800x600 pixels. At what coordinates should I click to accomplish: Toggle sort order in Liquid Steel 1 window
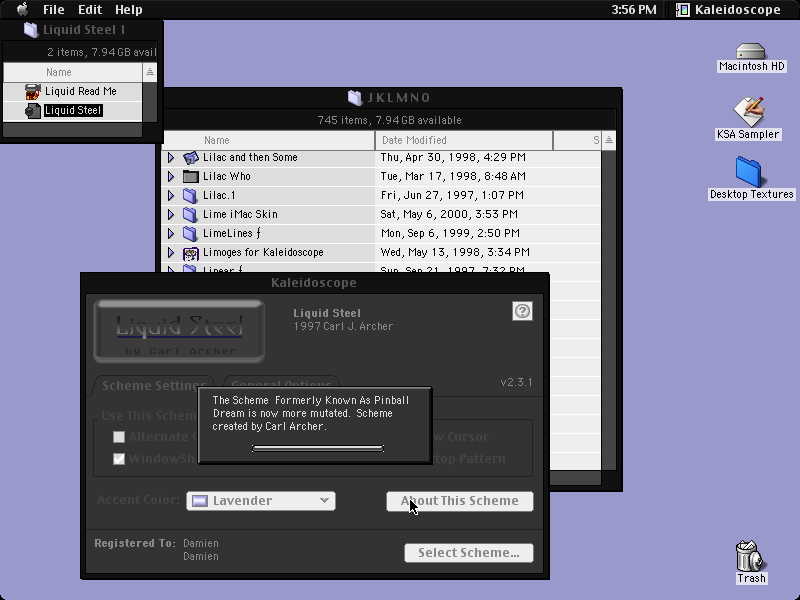pyautogui.click(x=150, y=72)
